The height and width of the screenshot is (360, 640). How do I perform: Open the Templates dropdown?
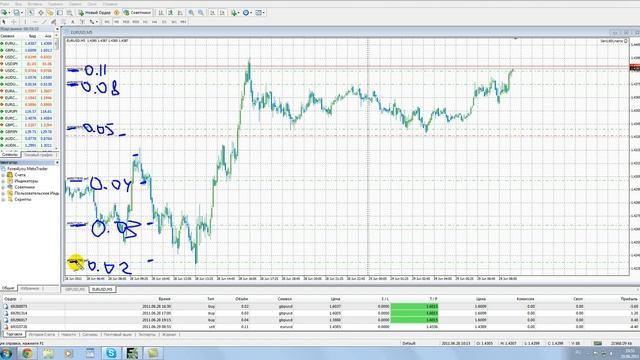tap(260, 13)
